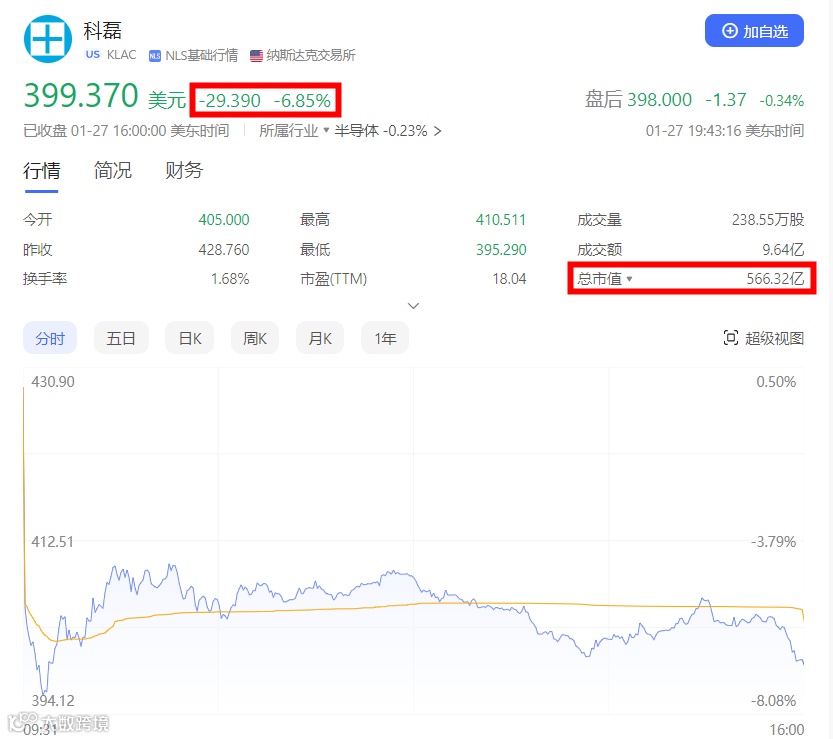Click the US market badge icon
The height and width of the screenshot is (739, 833).
coord(92,54)
